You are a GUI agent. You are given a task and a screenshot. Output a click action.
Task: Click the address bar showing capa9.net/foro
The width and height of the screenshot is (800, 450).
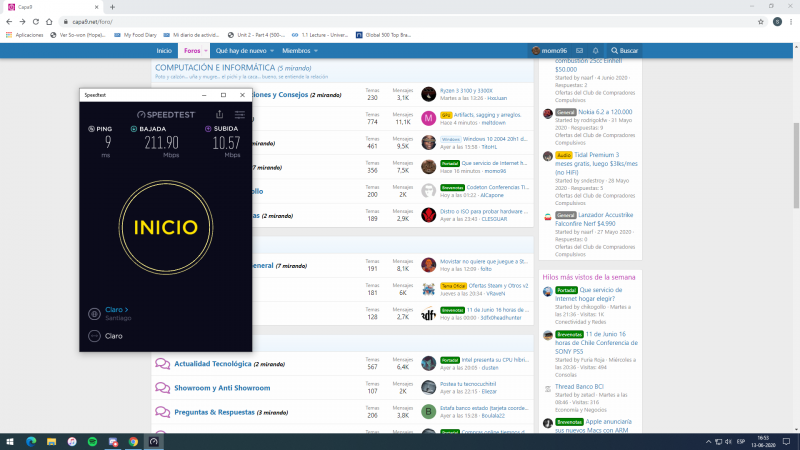click(300, 20)
